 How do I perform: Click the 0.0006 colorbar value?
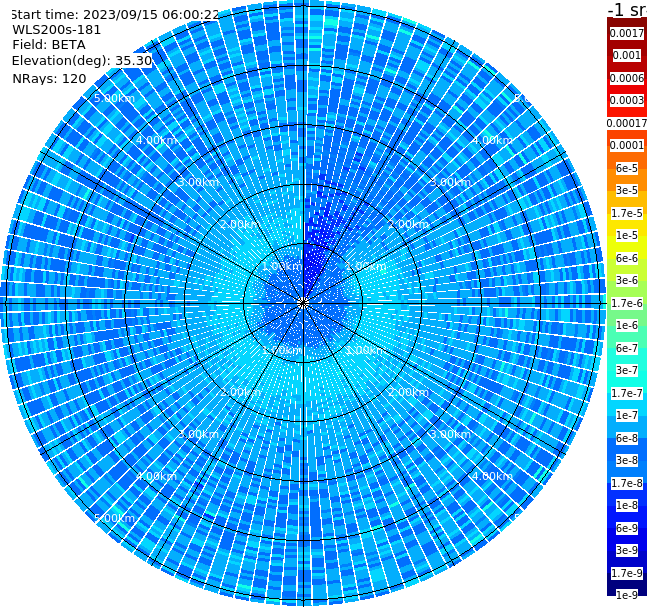click(x=627, y=78)
